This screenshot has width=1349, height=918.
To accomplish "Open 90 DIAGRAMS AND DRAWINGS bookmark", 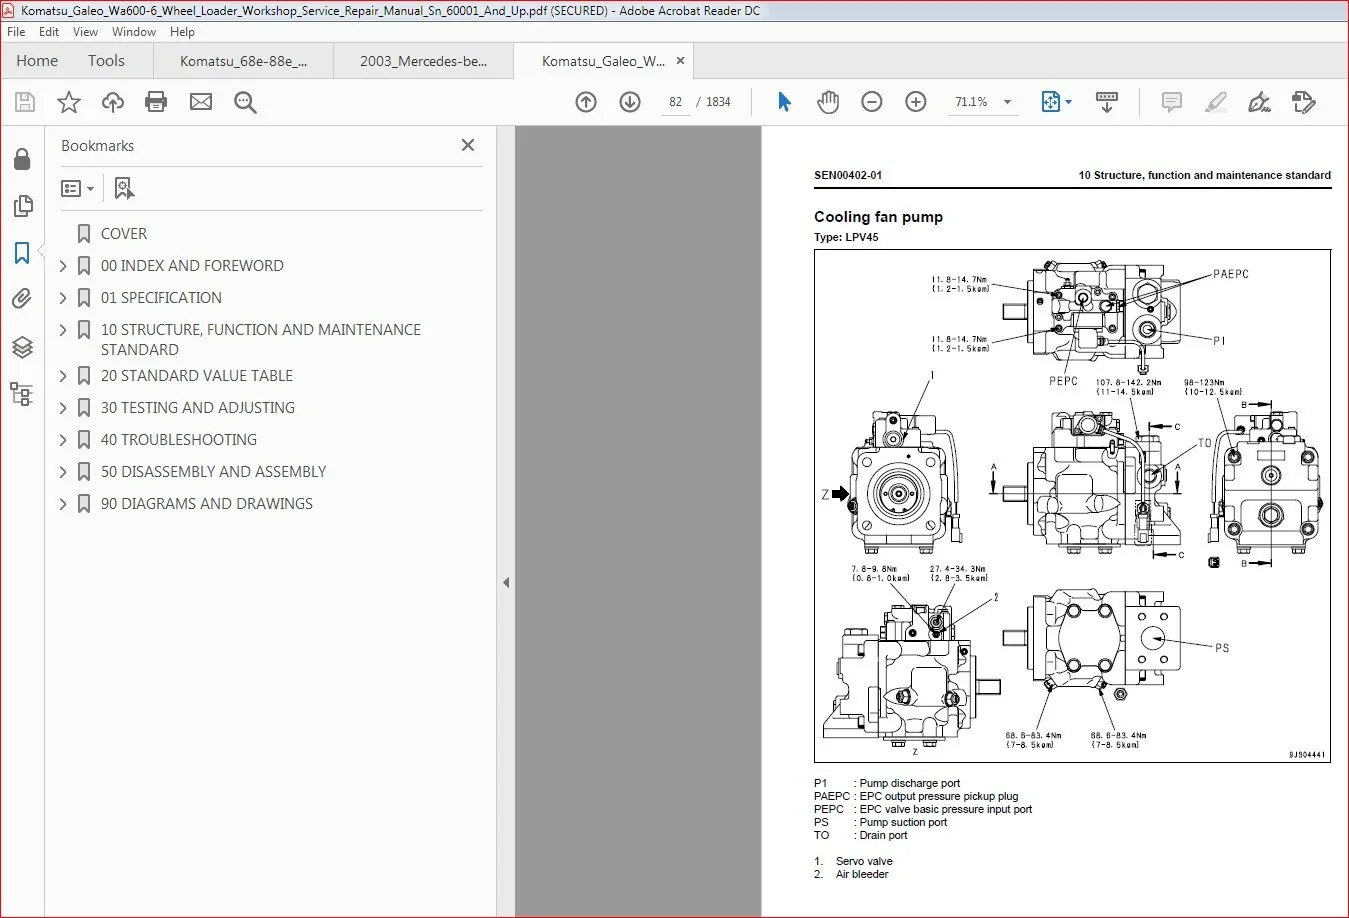I will (207, 504).
